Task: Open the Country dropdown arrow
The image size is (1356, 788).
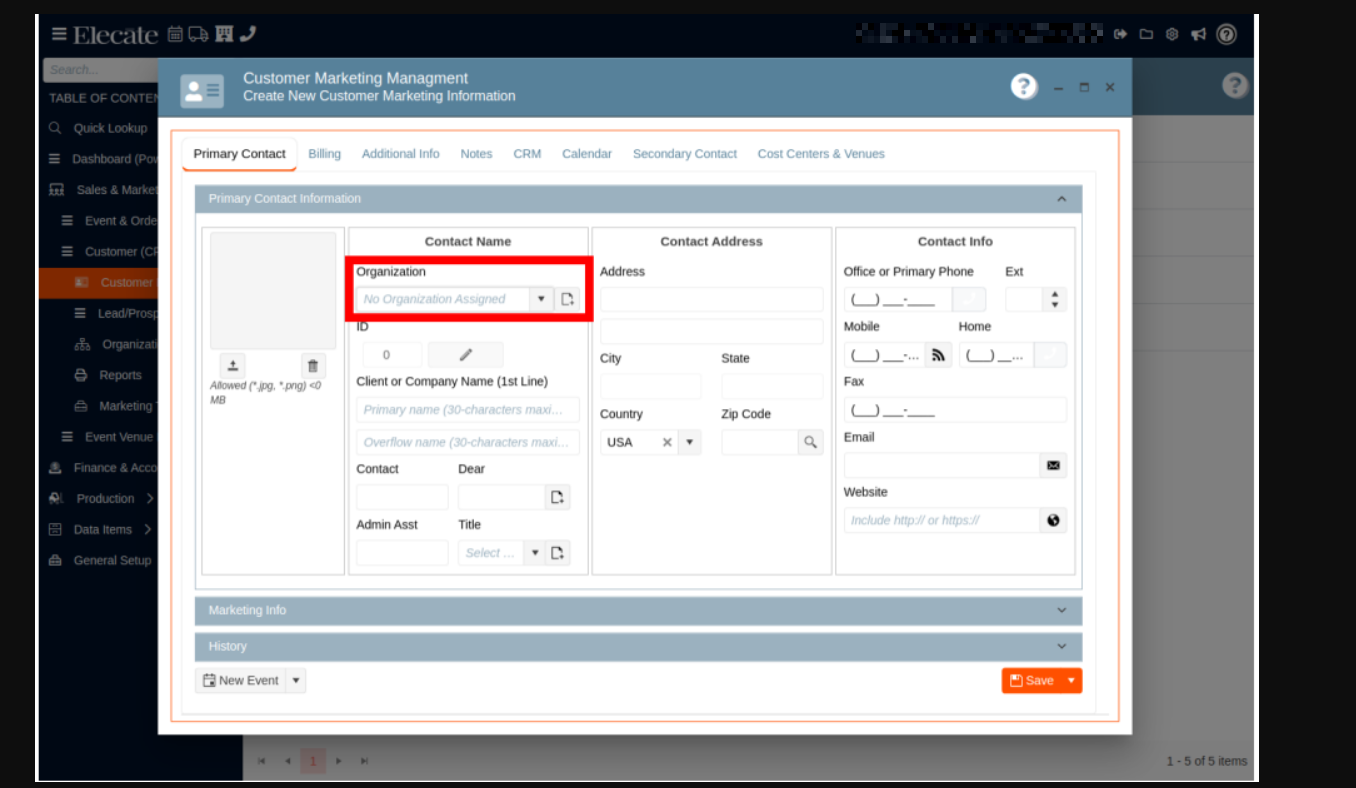Action: click(689, 442)
